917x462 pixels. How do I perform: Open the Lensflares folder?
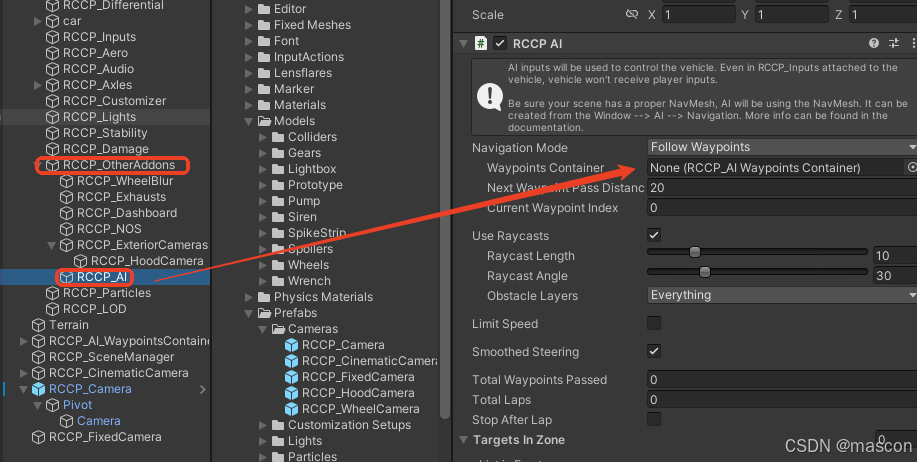[x=295, y=73]
